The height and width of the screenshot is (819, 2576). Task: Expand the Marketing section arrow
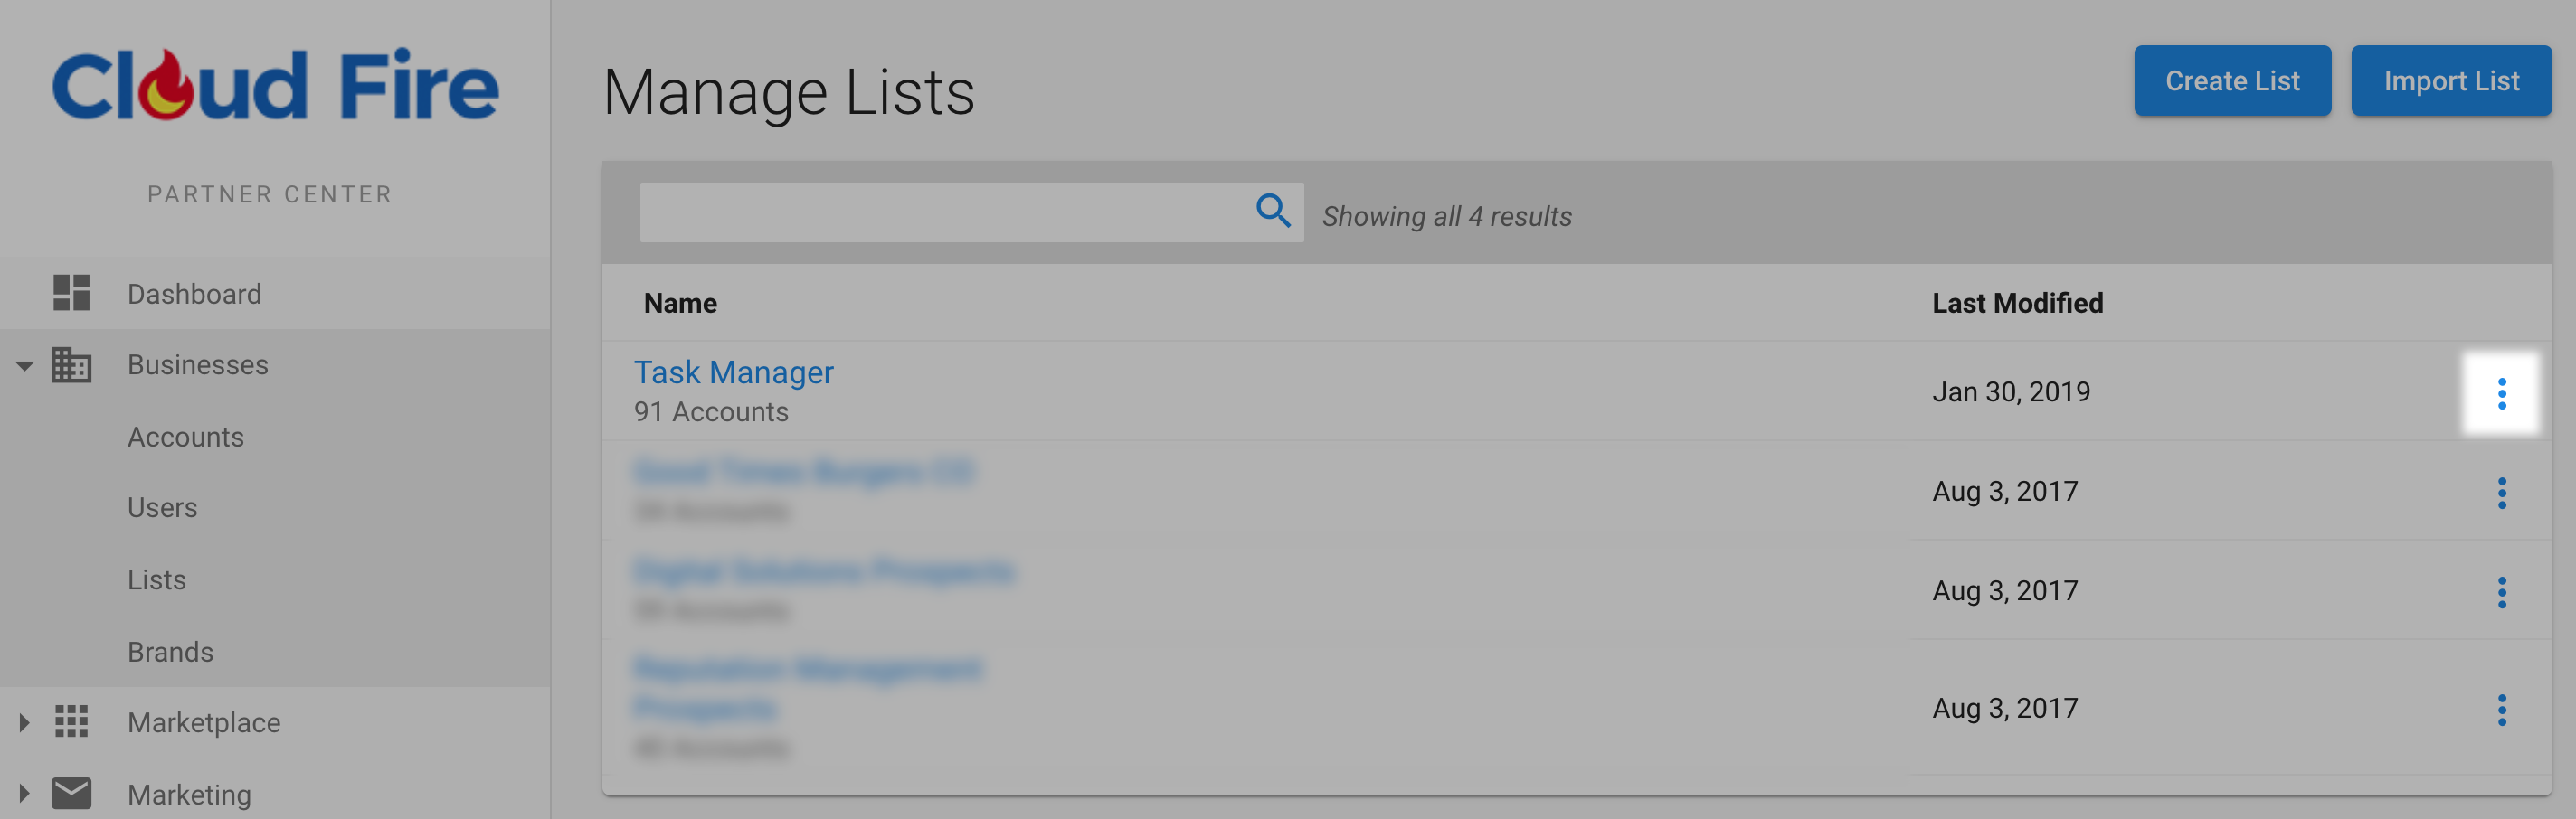24,794
